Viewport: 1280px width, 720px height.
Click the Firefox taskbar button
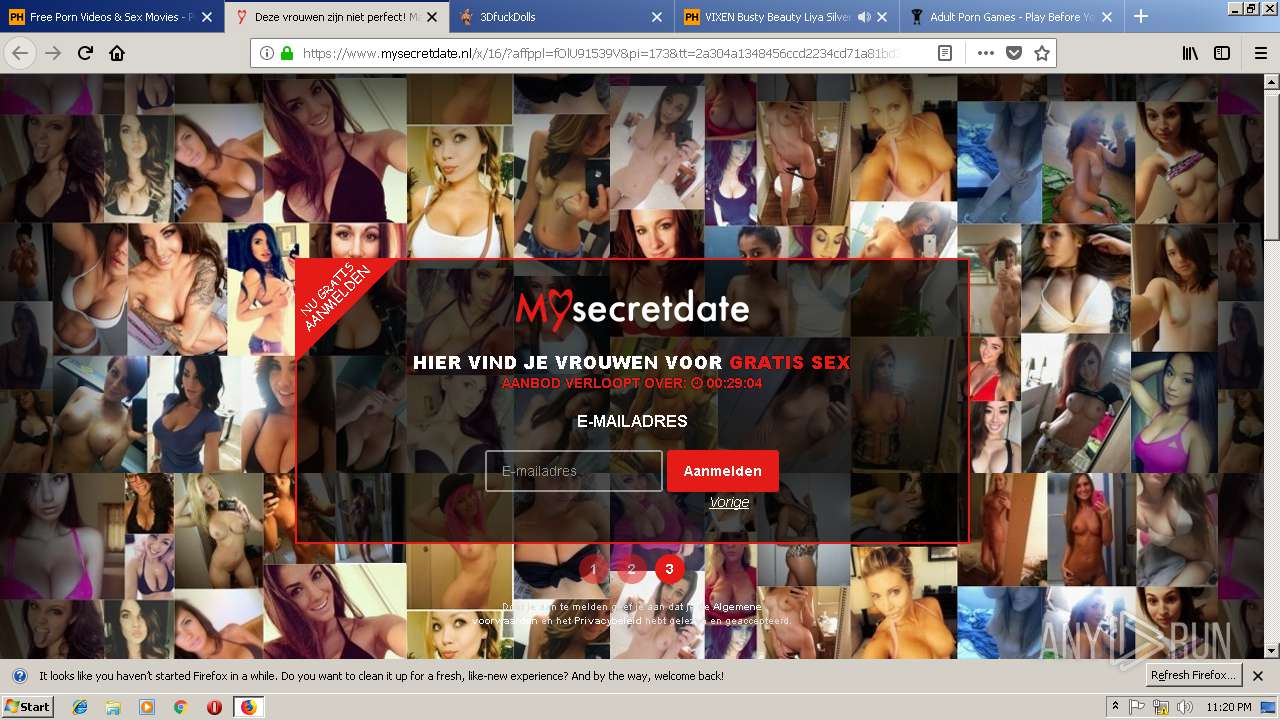pyautogui.click(x=248, y=707)
